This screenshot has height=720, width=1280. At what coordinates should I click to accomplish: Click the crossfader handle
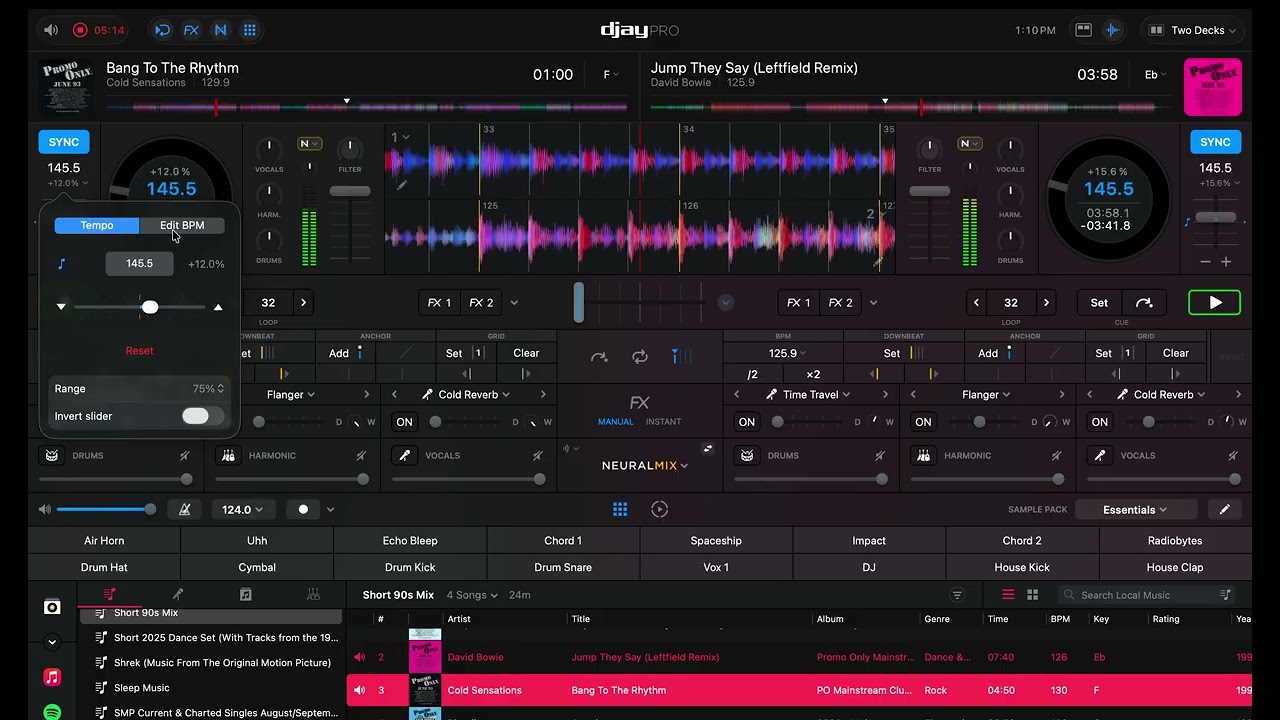click(x=578, y=303)
